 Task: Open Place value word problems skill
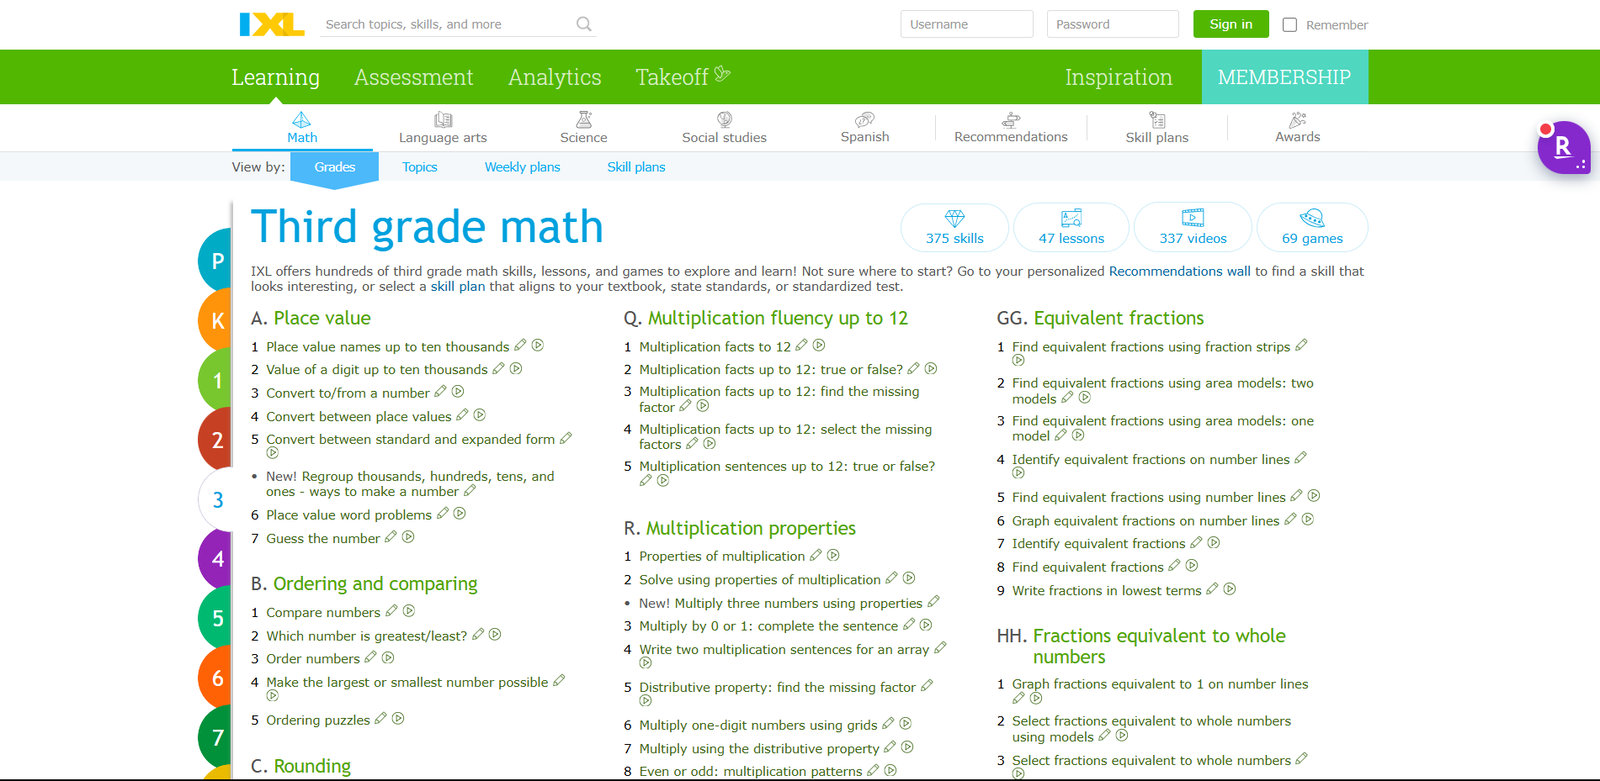pyautogui.click(x=349, y=515)
